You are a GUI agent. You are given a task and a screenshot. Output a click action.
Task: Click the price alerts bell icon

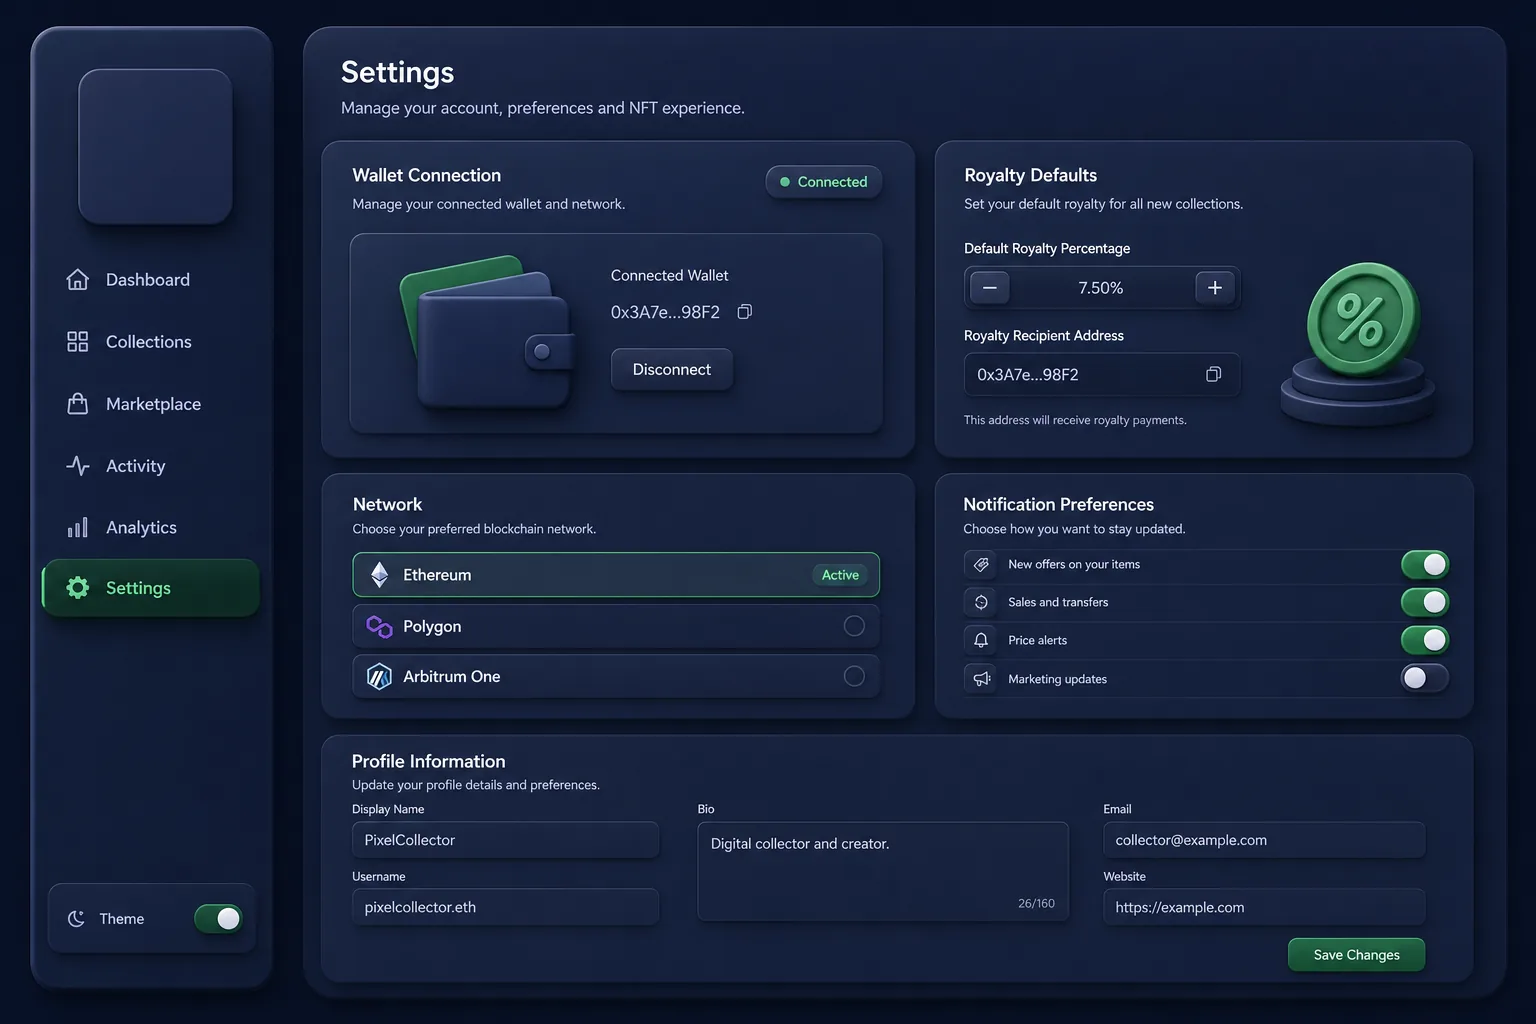pos(981,640)
